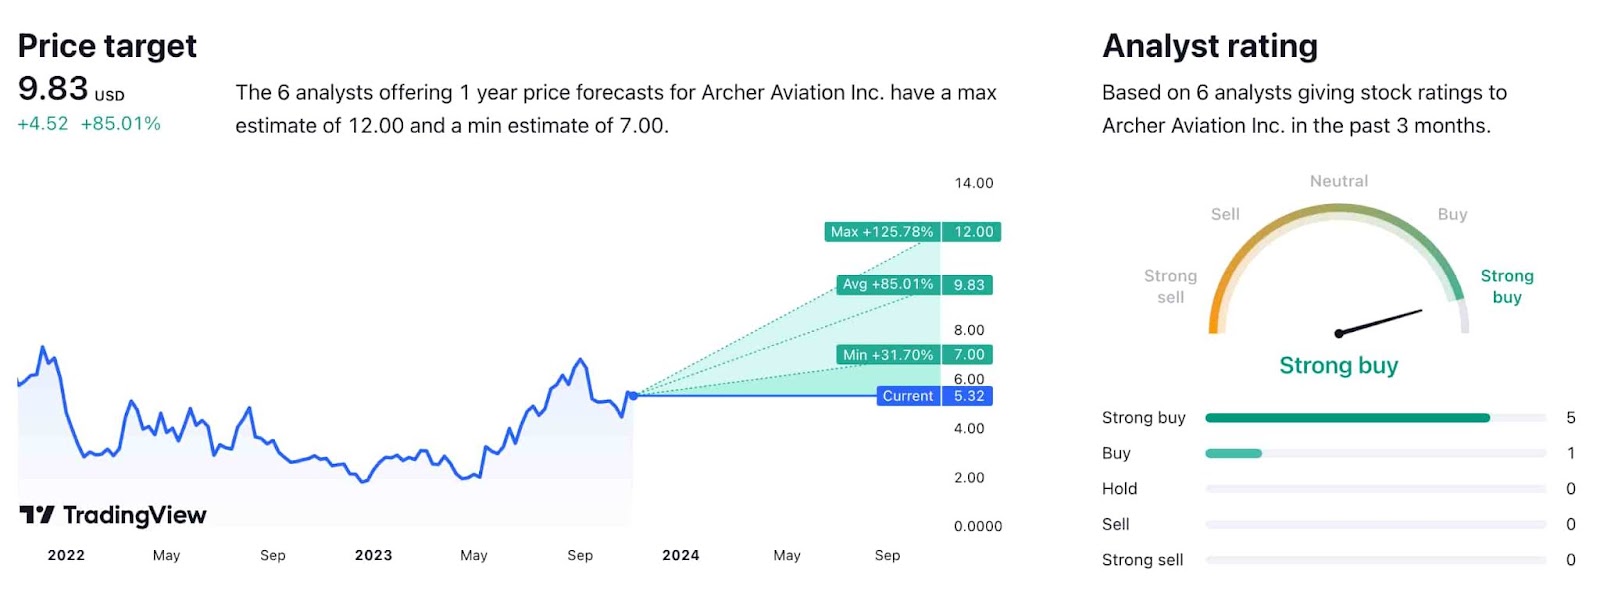Click the Min +31.70% price label
This screenshot has height=589, width=1600.
[887, 355]
